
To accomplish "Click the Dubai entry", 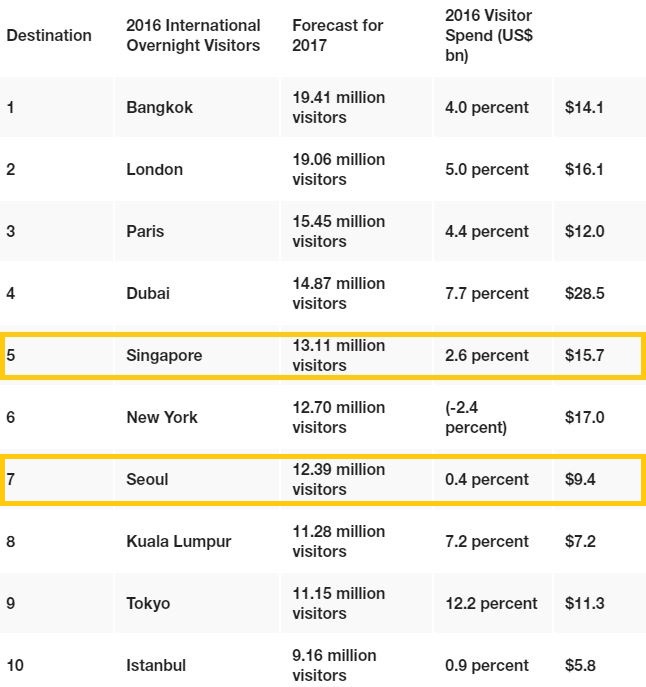I will [148, 293].
